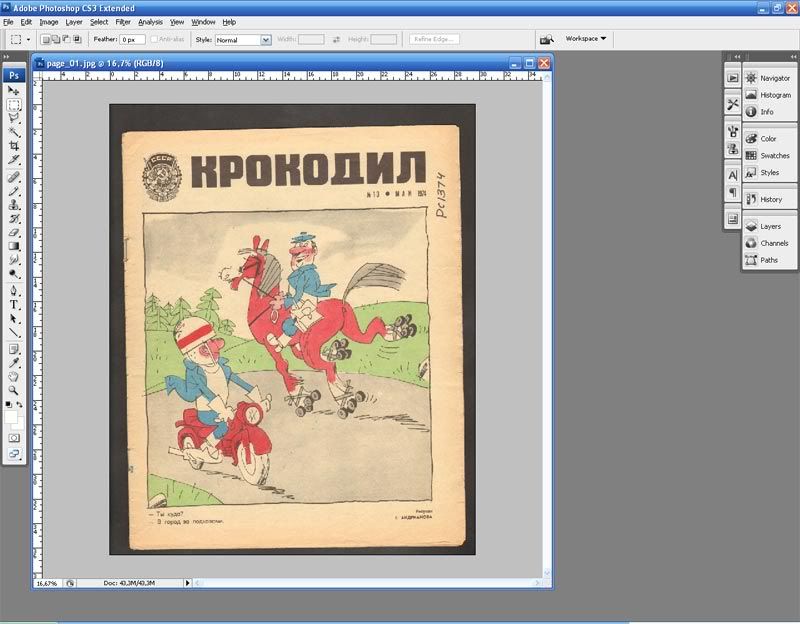Open the Brushes panel icon

pyautogui.click(x=733, y=132)
